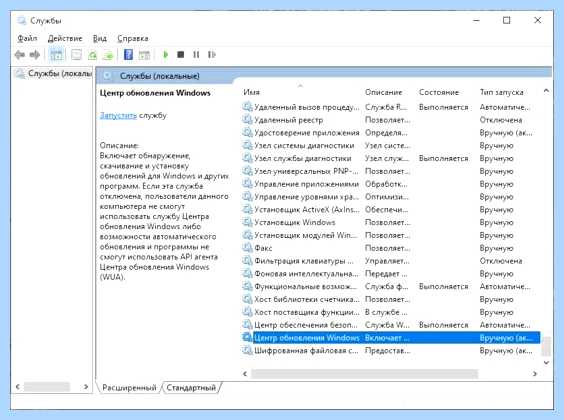
Task: Click left pane scroll left arrow
Action: tap(17, 387)
